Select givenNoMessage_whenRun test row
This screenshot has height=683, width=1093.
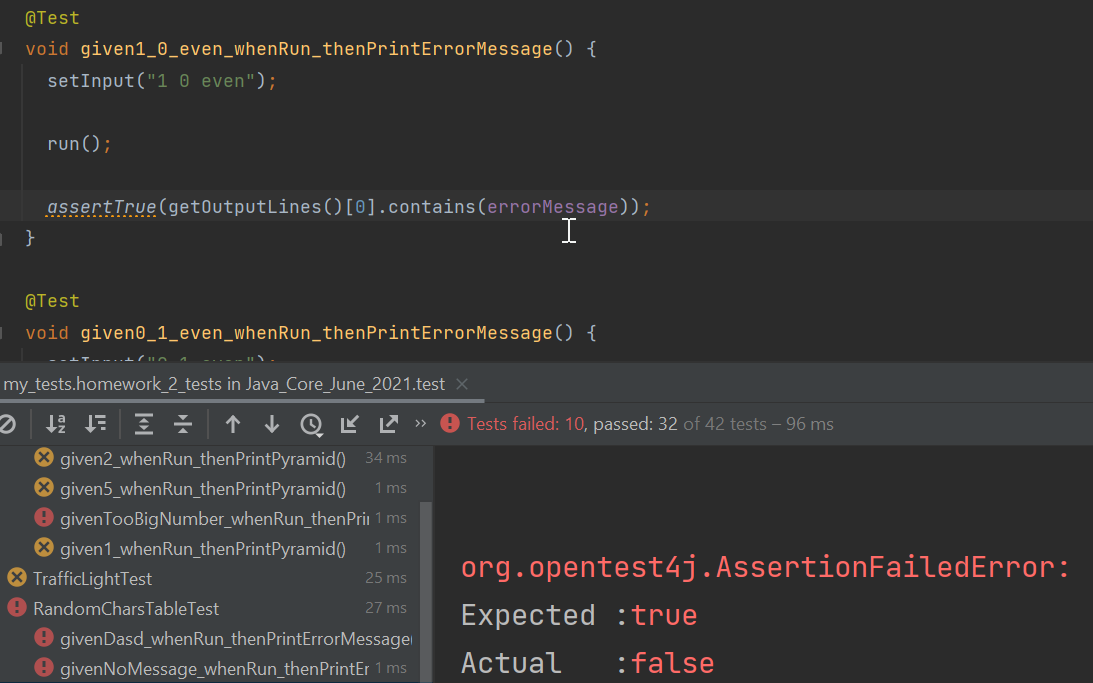(x=215, y=668)
